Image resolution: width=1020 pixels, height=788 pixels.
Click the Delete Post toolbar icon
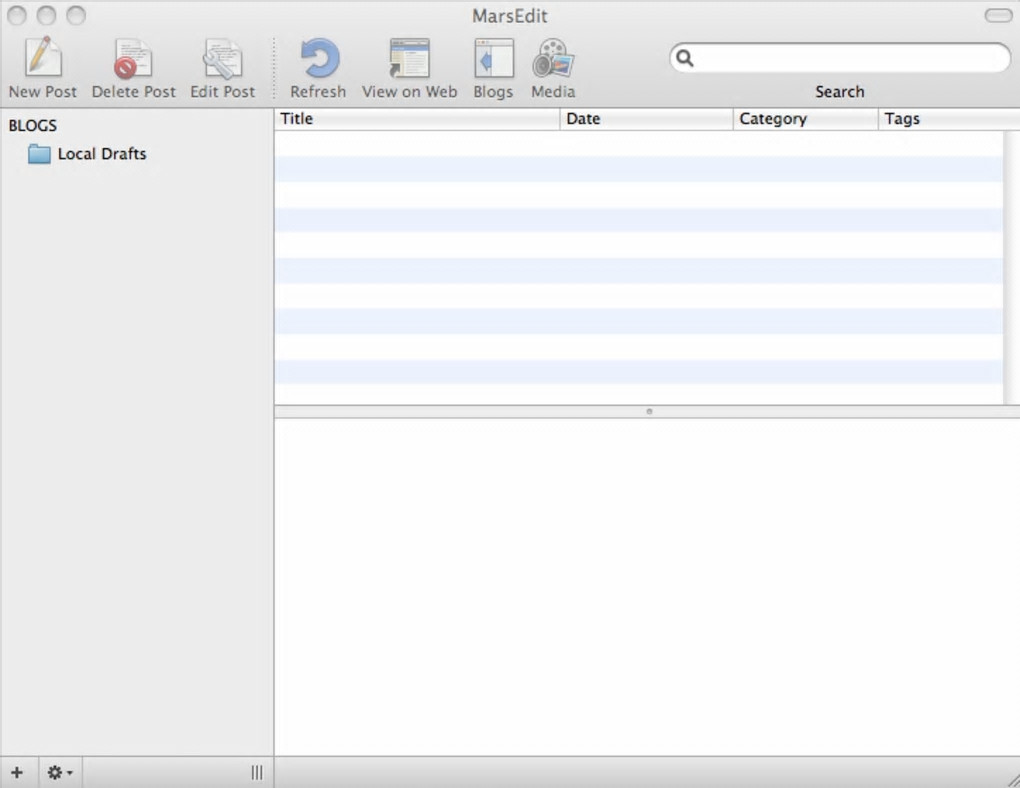pos(133,59)
